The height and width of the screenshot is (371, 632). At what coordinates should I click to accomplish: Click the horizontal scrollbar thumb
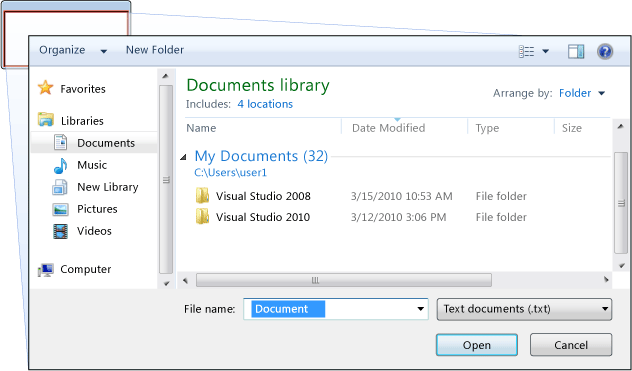344,280
